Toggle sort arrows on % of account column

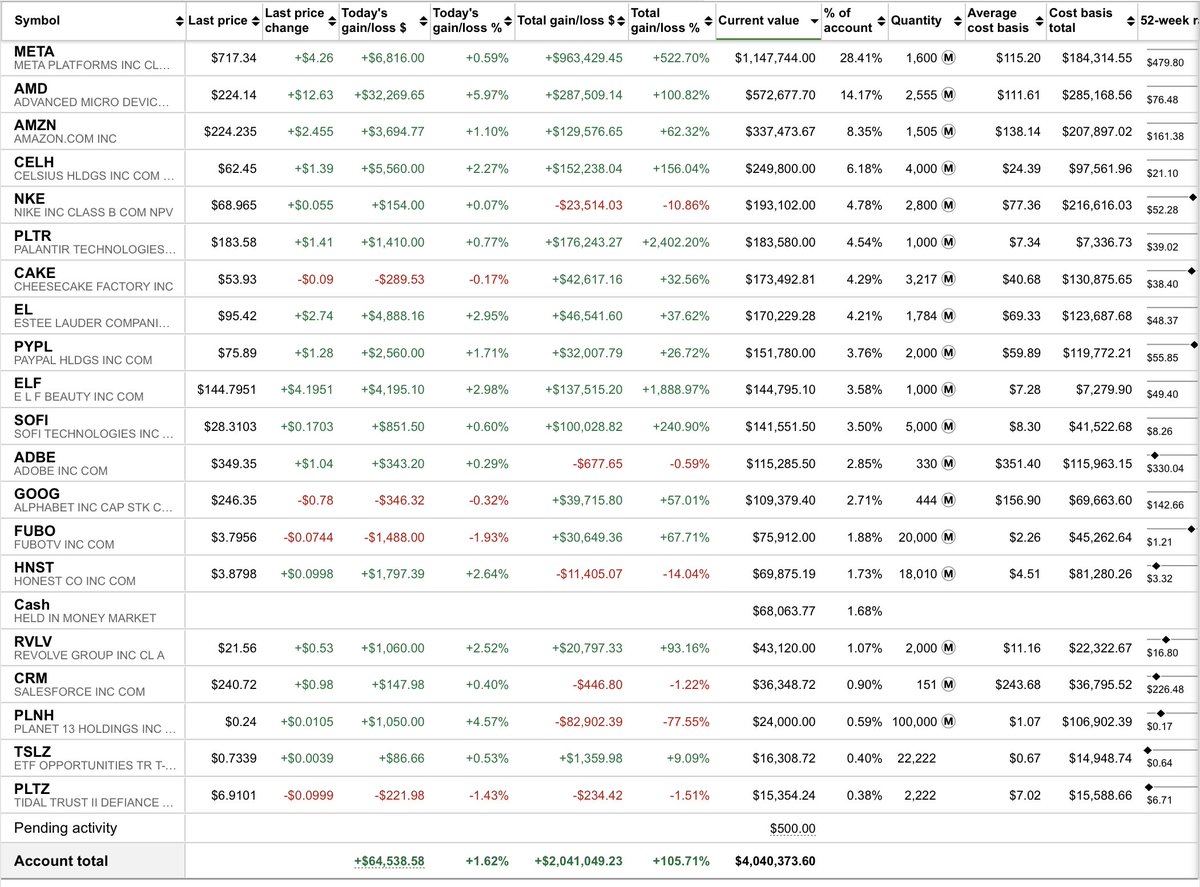click(x=881, y=21)
